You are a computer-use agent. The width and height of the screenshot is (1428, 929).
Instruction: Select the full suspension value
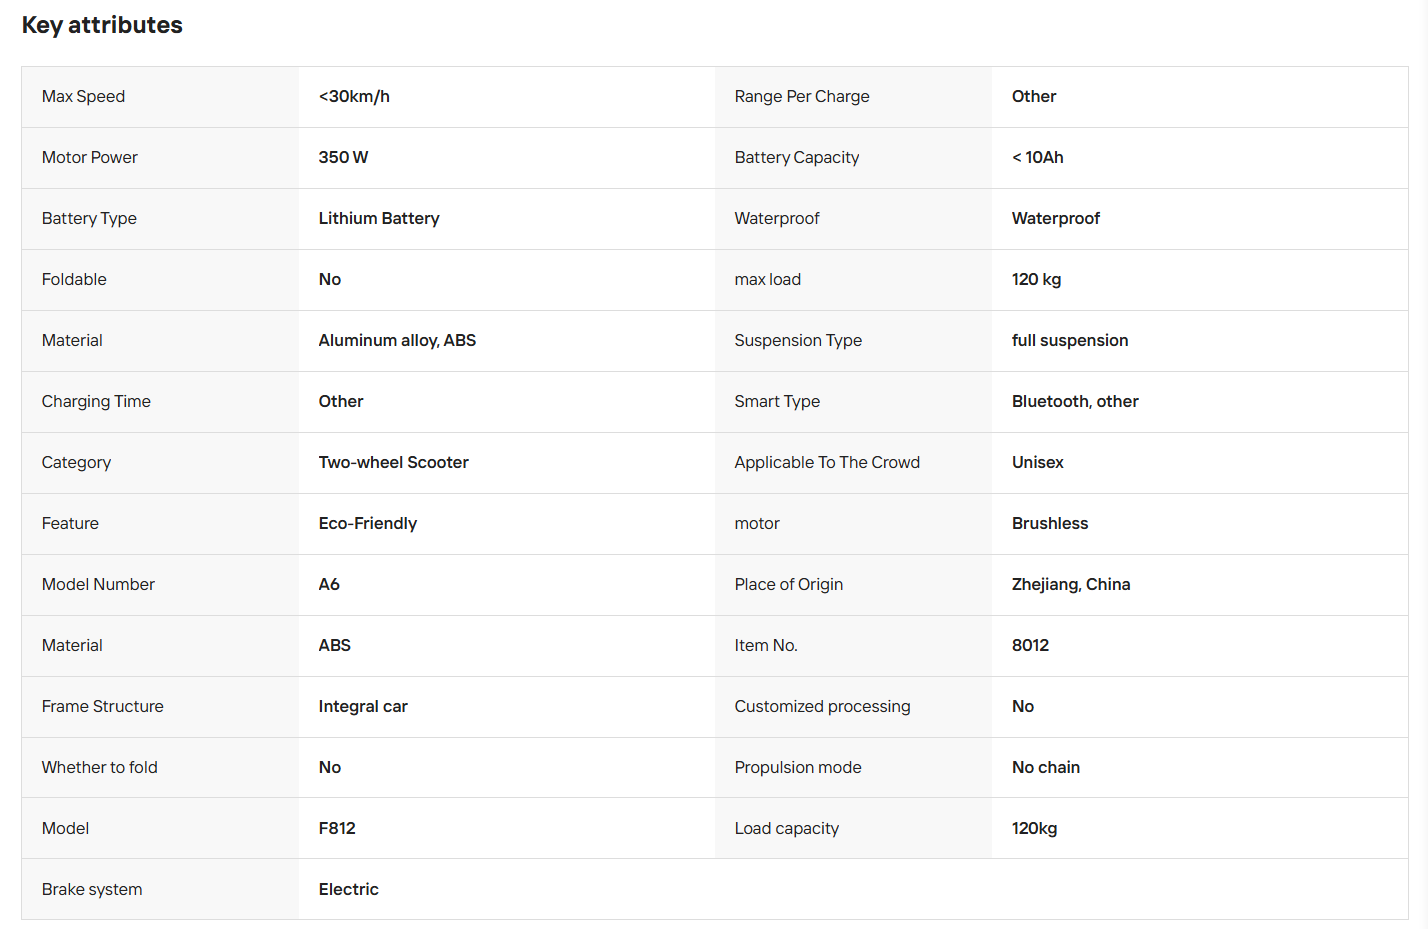pyautogui.click(x=1070, y=341)
